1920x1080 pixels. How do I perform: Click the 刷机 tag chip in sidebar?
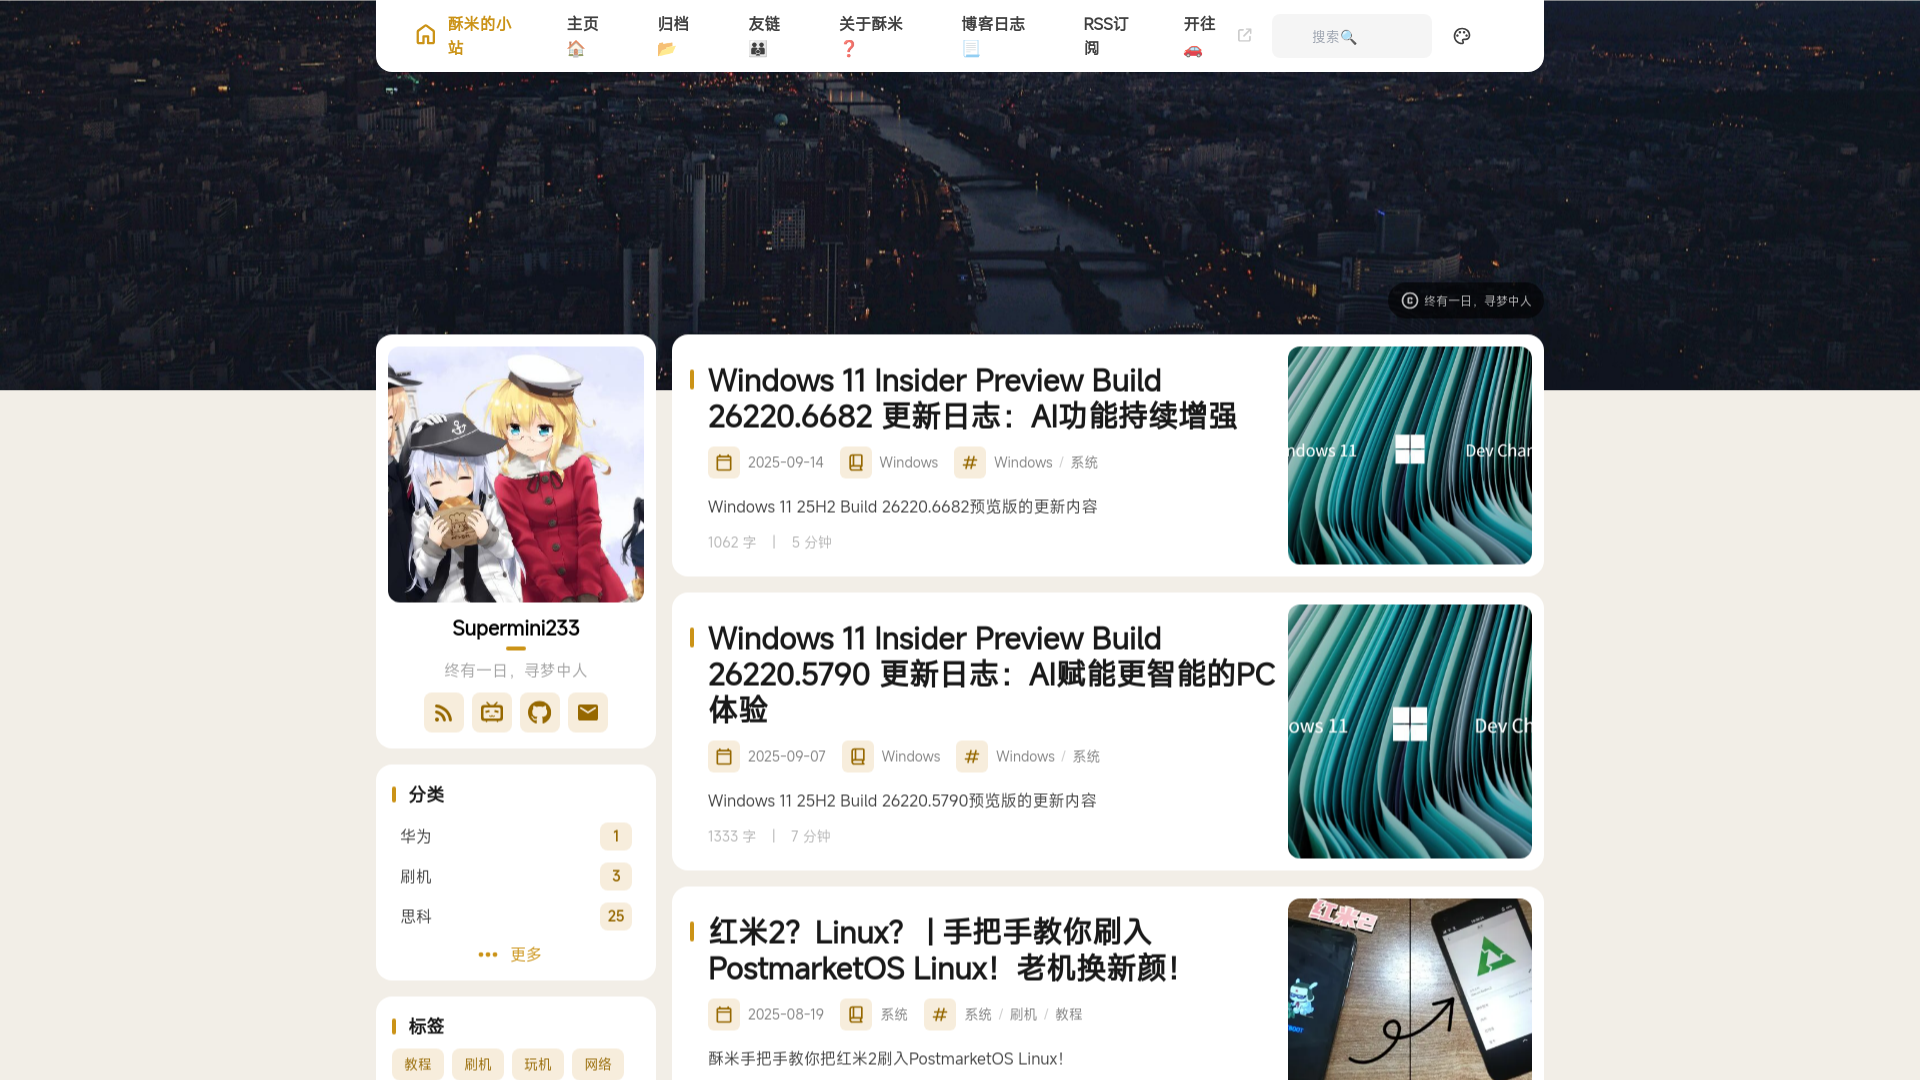pyautogui.click(x=478, y=1065)
